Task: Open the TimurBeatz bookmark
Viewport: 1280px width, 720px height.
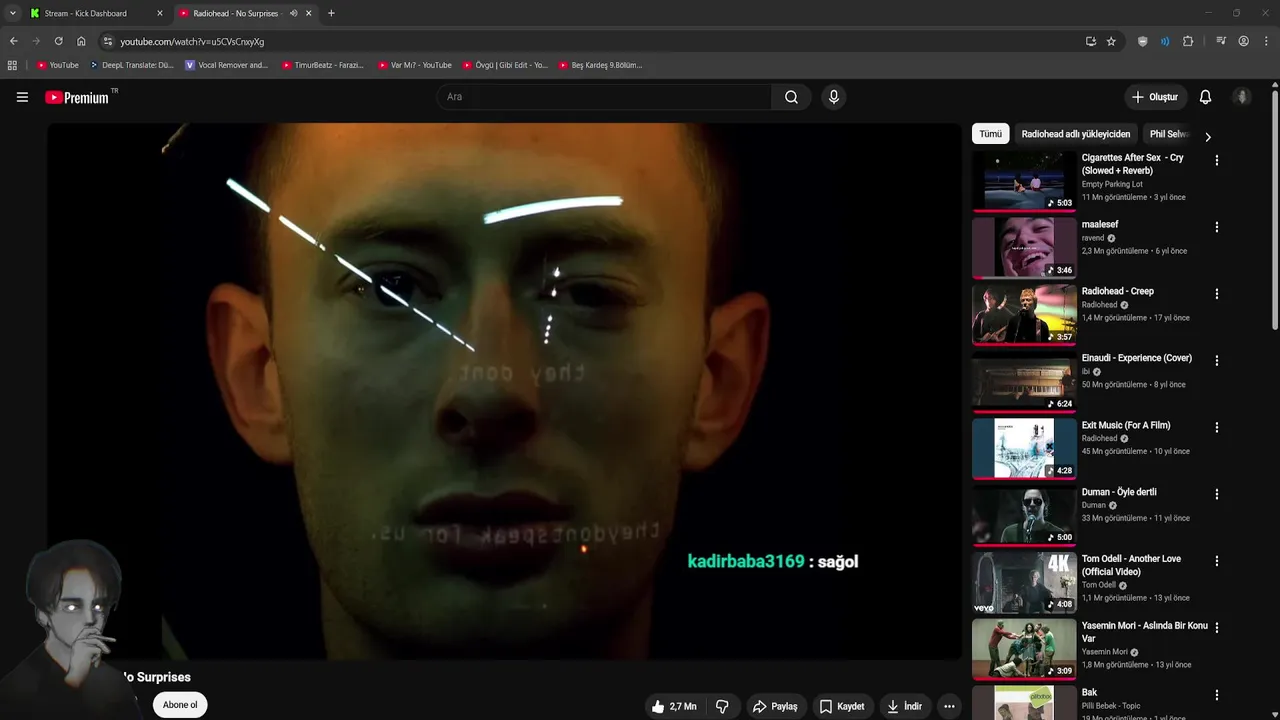Action: (322, 65)
